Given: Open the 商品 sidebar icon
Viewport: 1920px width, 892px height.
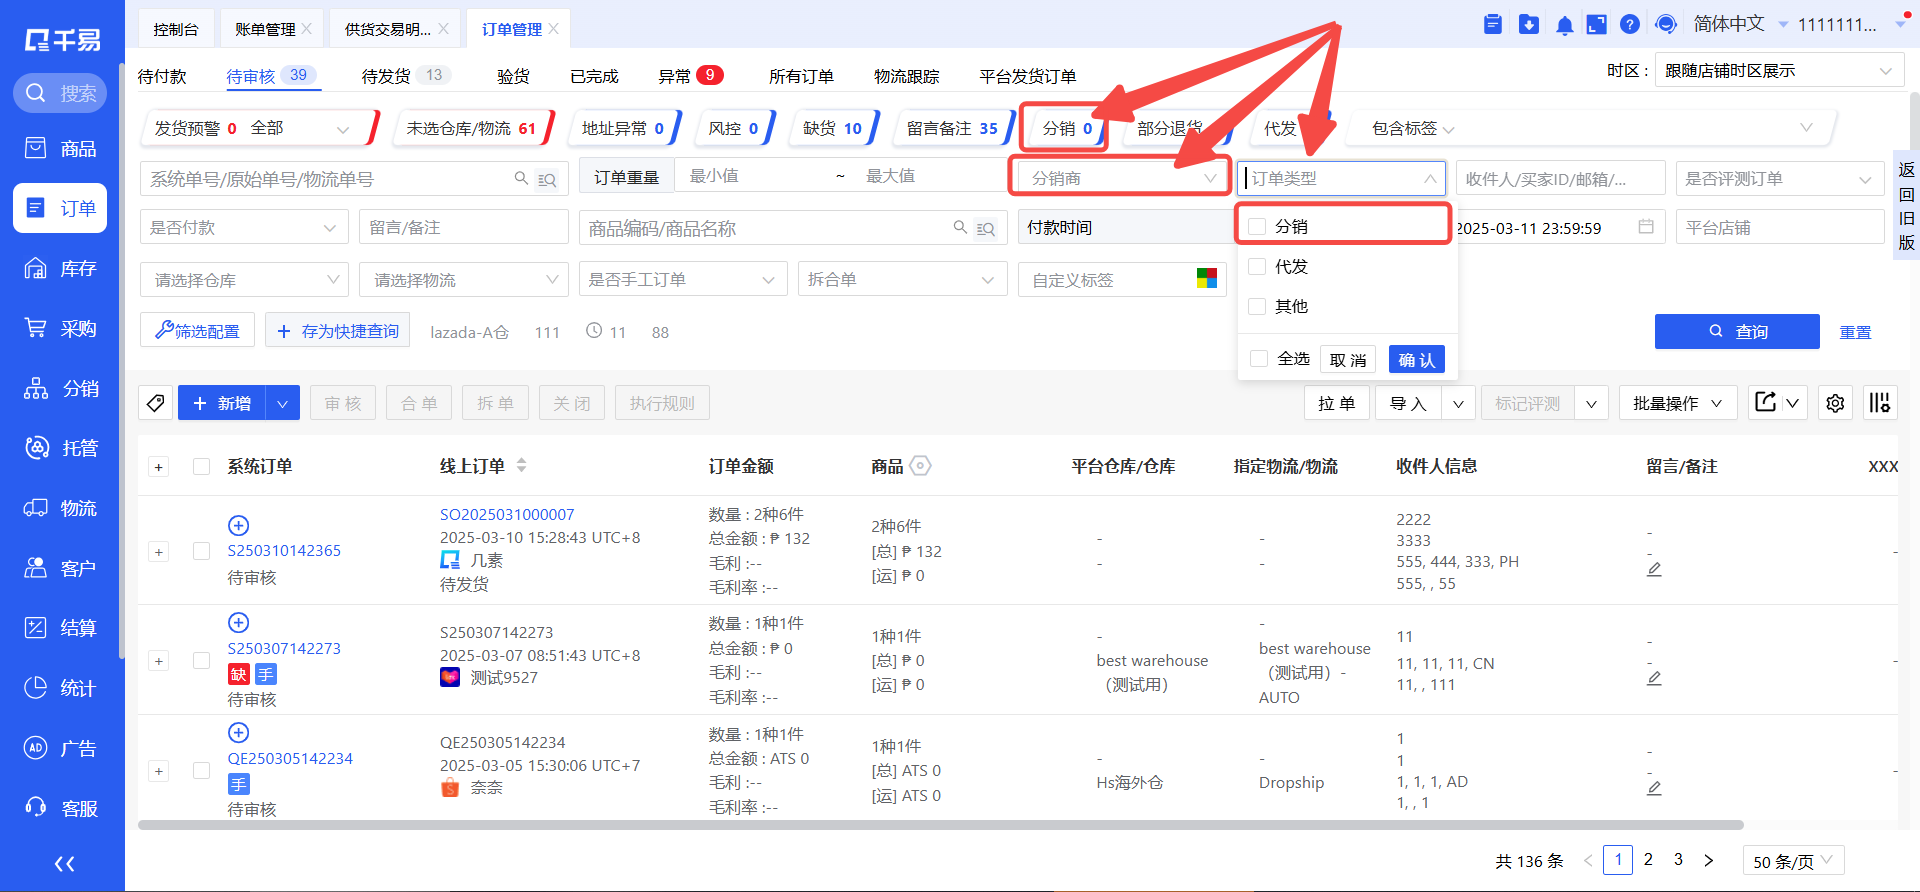Looking at the screenshot, I should pos(36,149).
